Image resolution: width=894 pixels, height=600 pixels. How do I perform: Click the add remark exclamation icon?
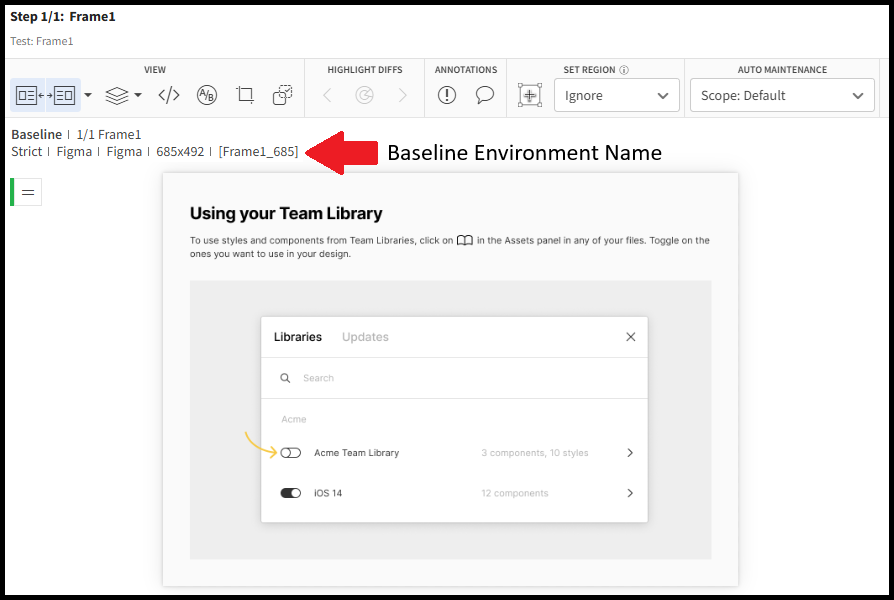tap(447, 95)
